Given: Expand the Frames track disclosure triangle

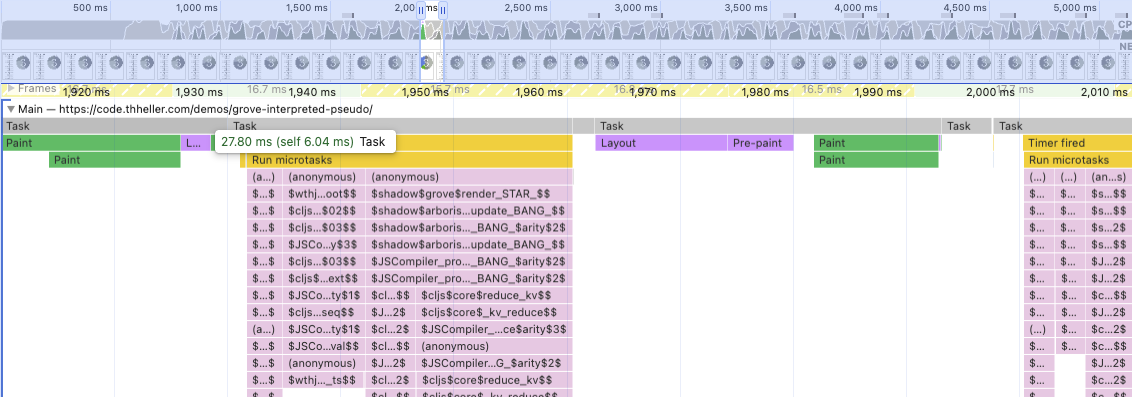Looking at the screenshot, I should (11, 89).
